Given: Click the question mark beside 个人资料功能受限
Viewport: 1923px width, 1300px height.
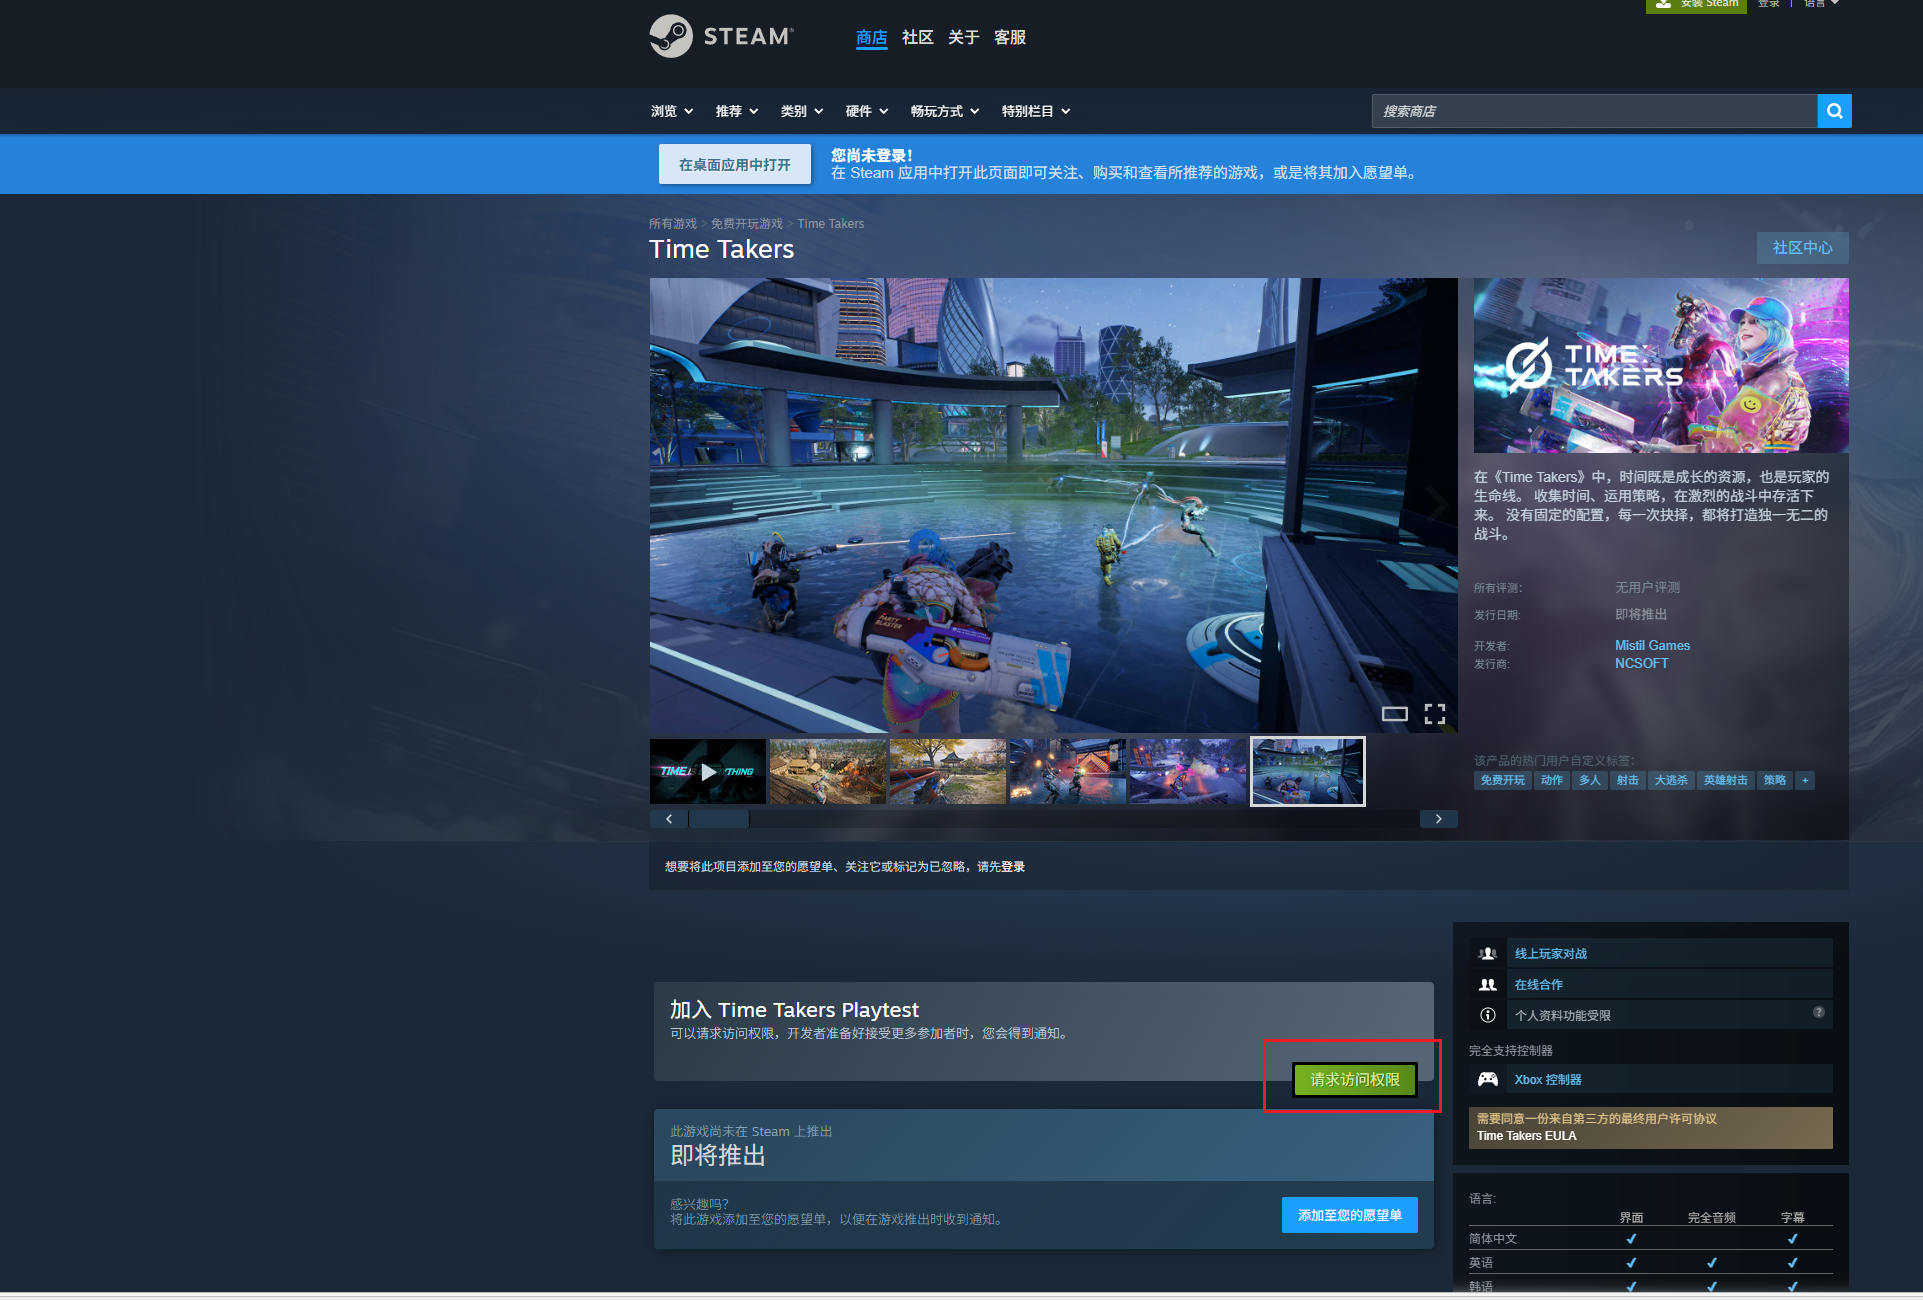Looking at the screenshot, I should [1818, 1013].
